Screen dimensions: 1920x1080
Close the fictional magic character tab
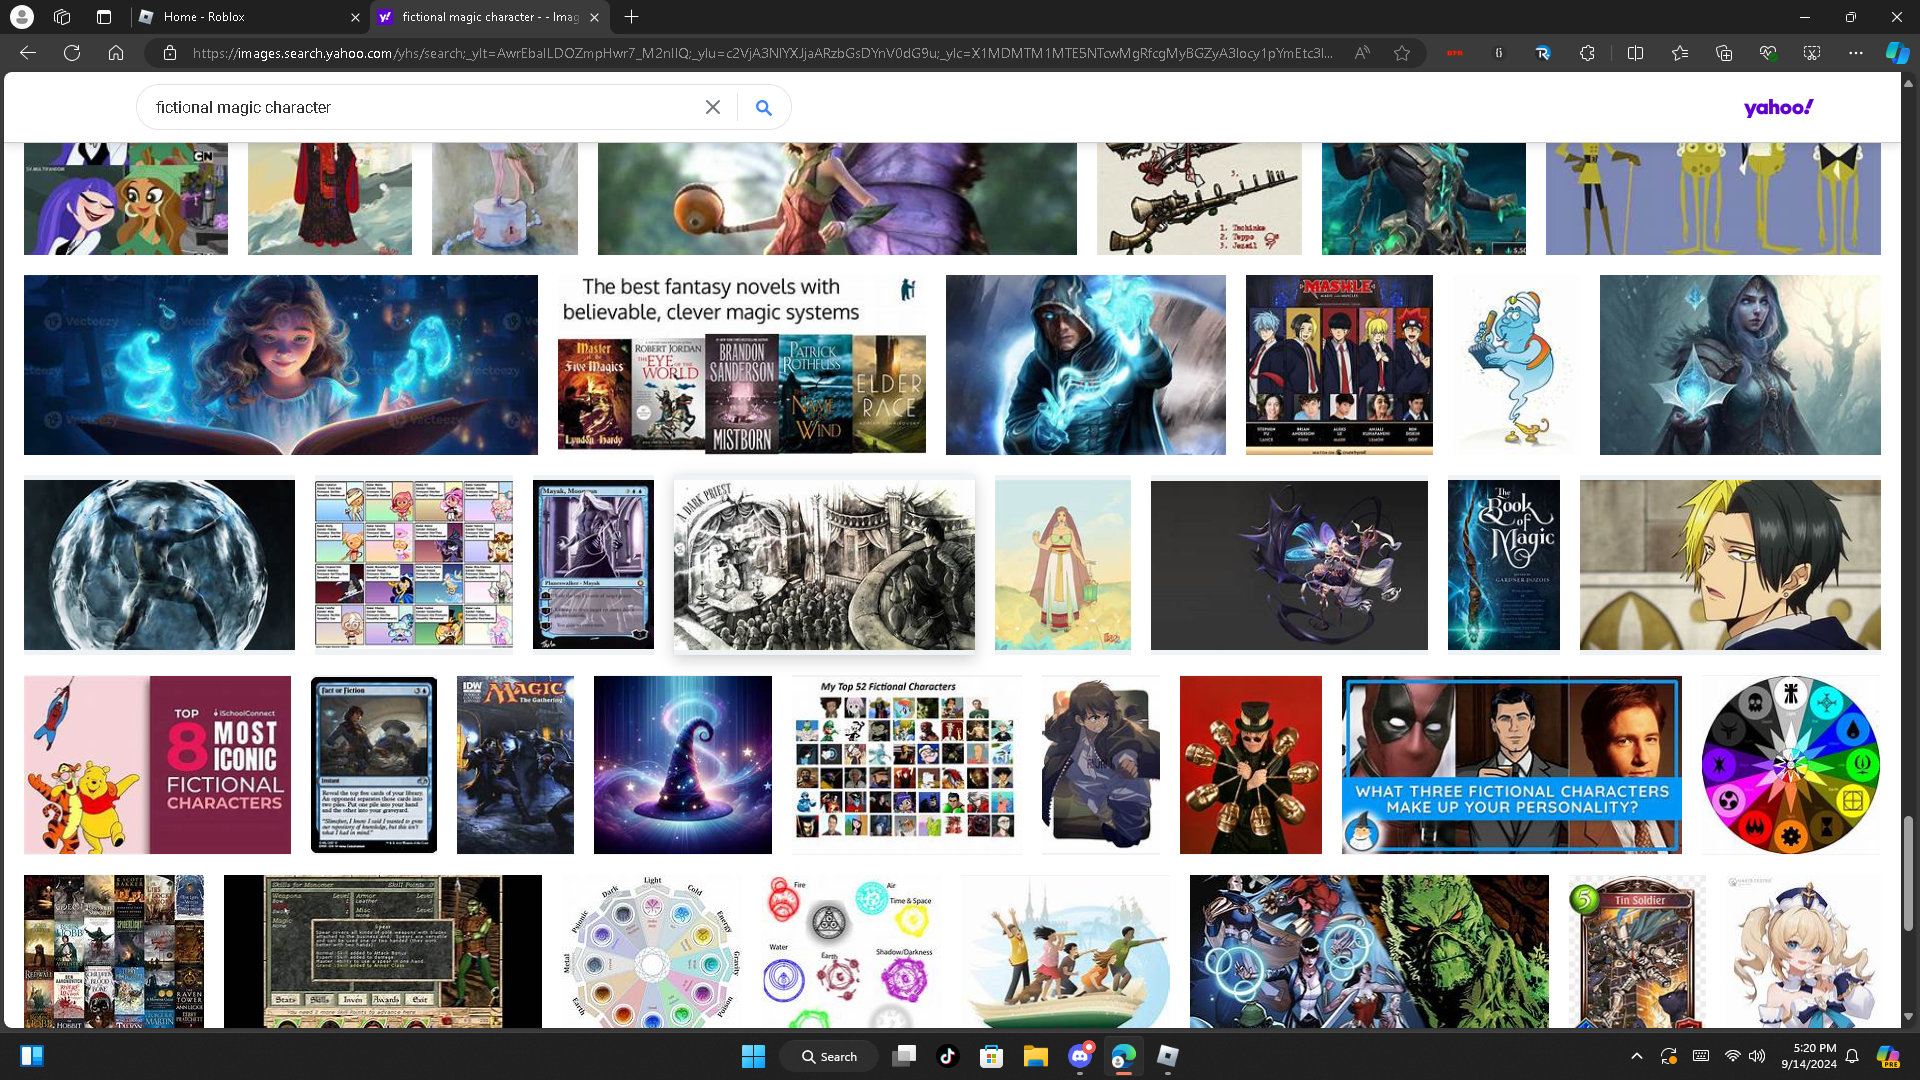[594, 17]
